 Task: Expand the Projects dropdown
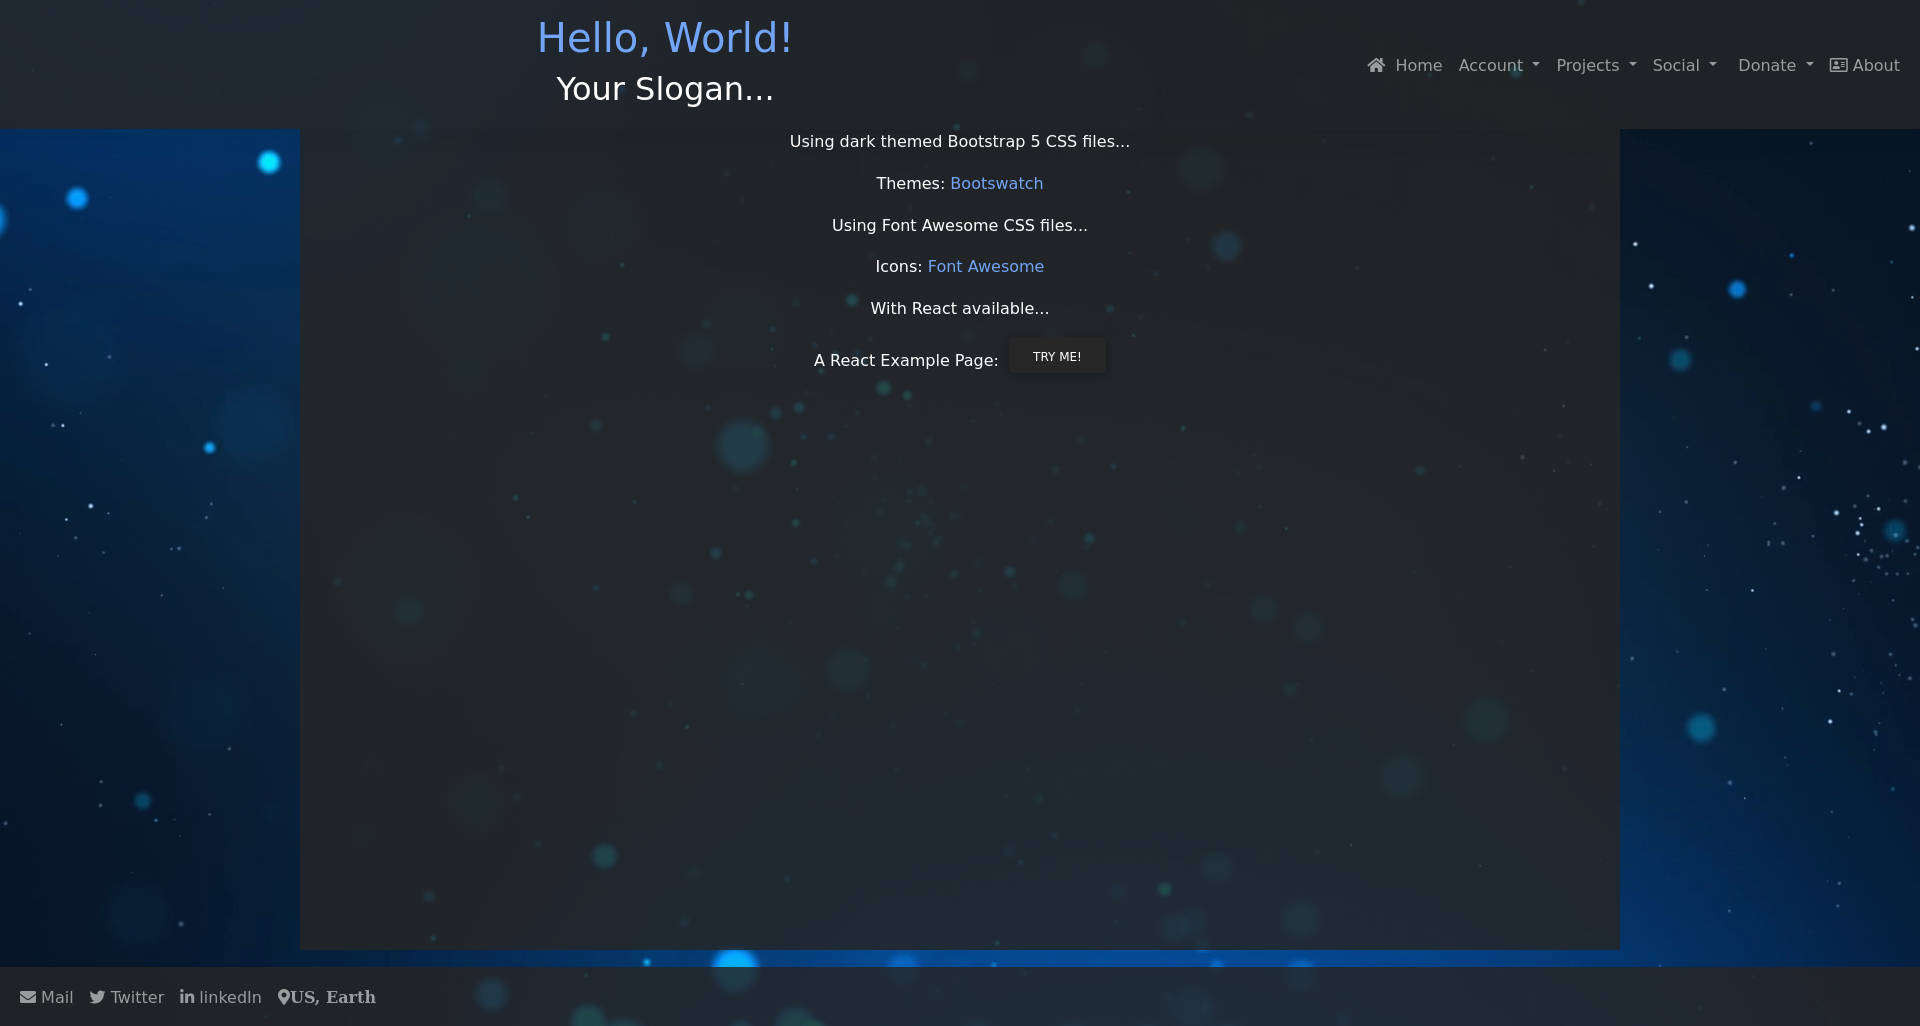point(1596,65)
